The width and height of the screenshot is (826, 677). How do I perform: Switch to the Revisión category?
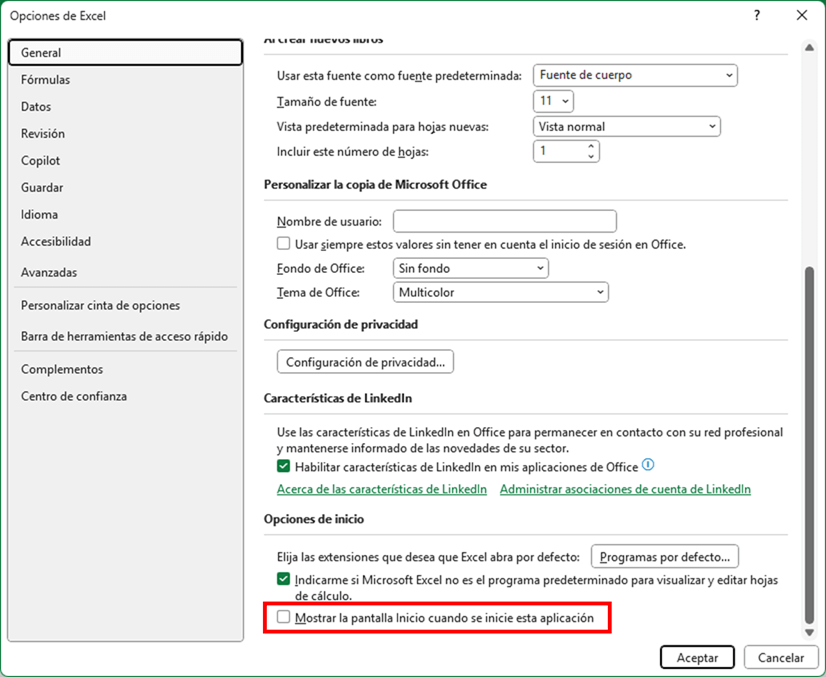[x=125, y=133]
